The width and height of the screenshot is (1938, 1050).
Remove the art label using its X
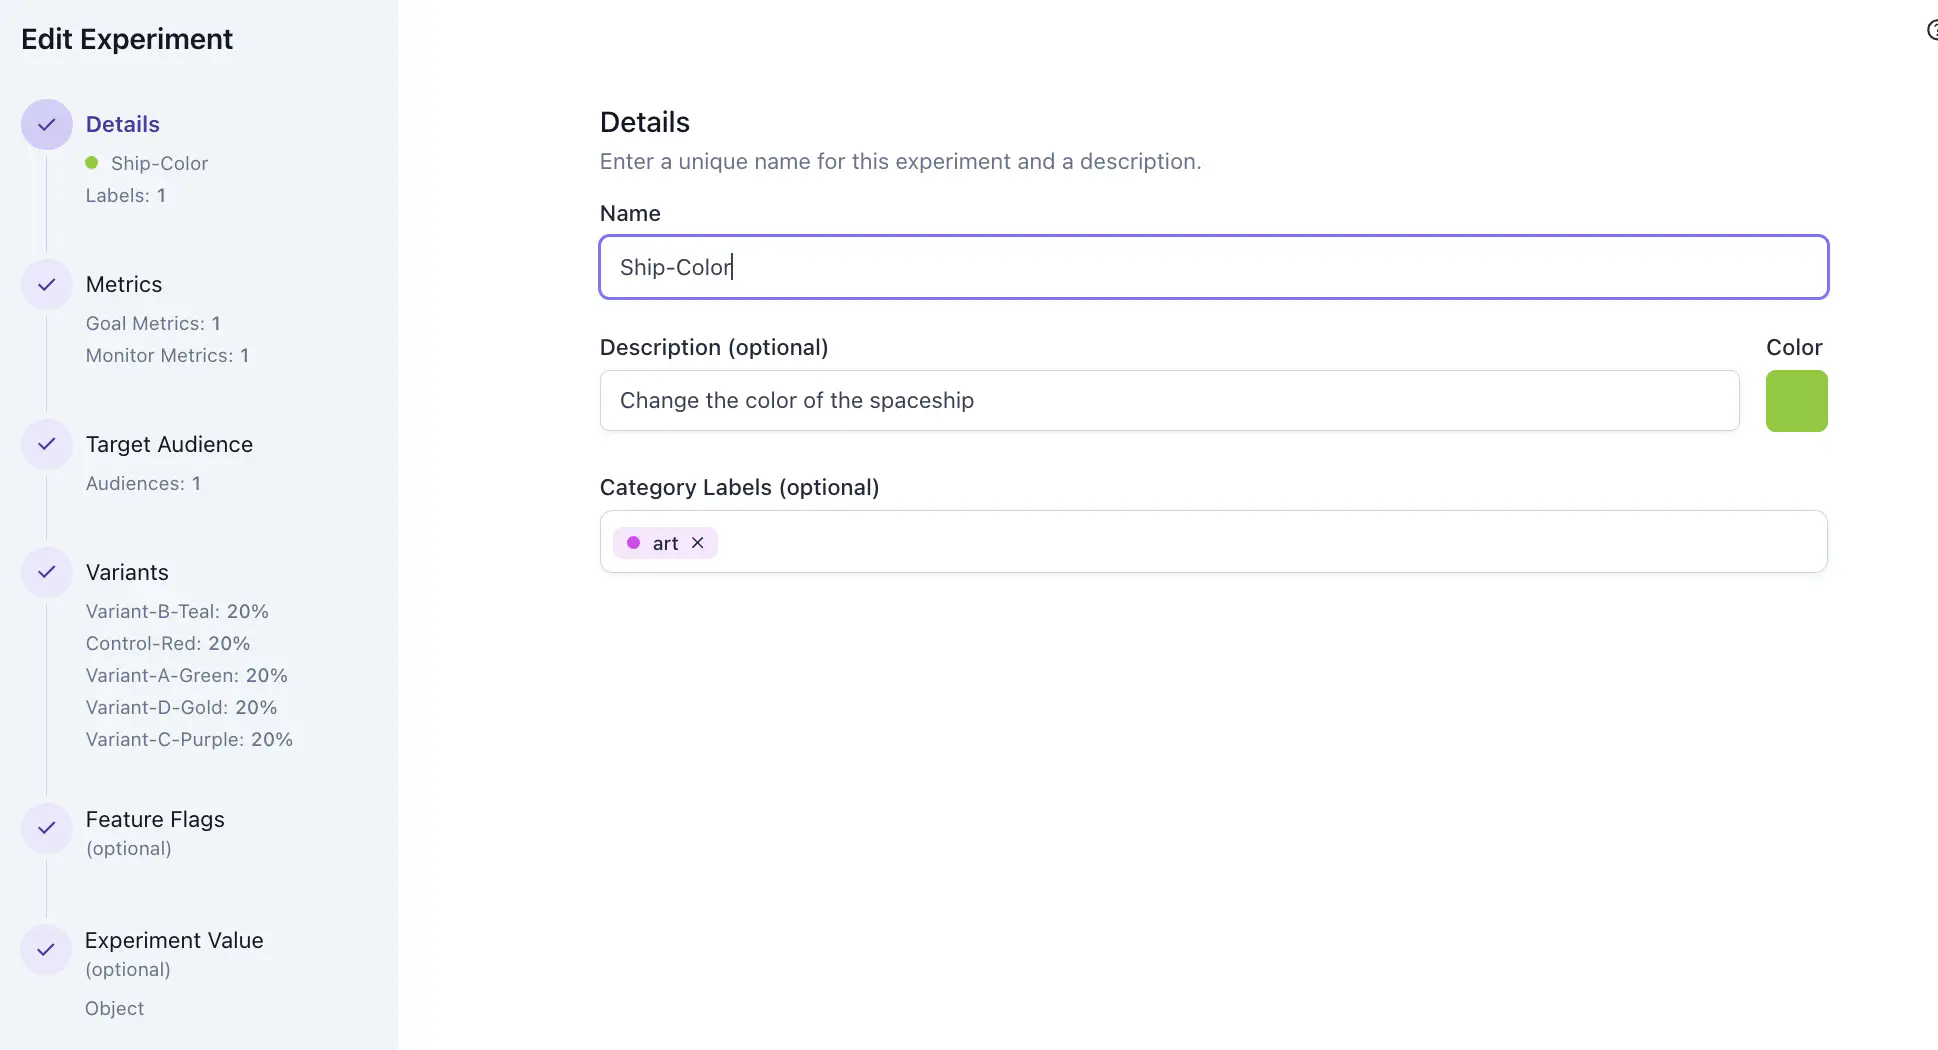(698, 542)
